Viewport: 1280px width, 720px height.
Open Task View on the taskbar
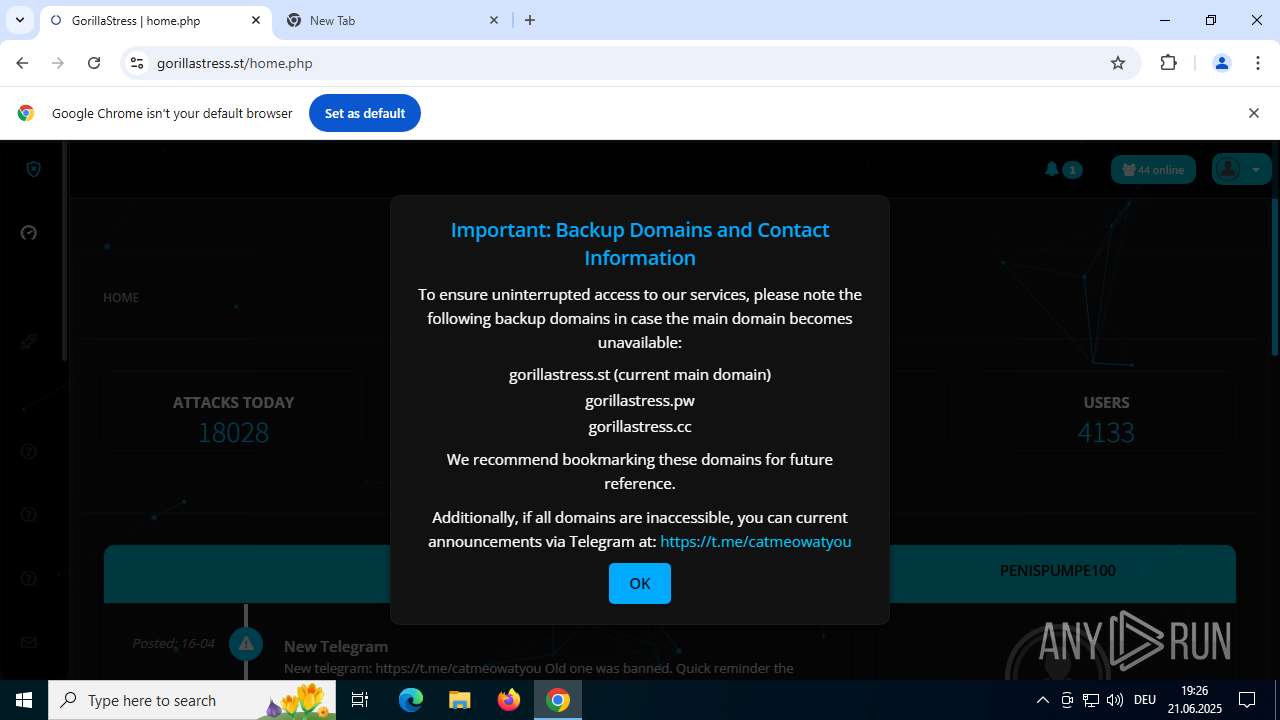click(x=361, y=700)
